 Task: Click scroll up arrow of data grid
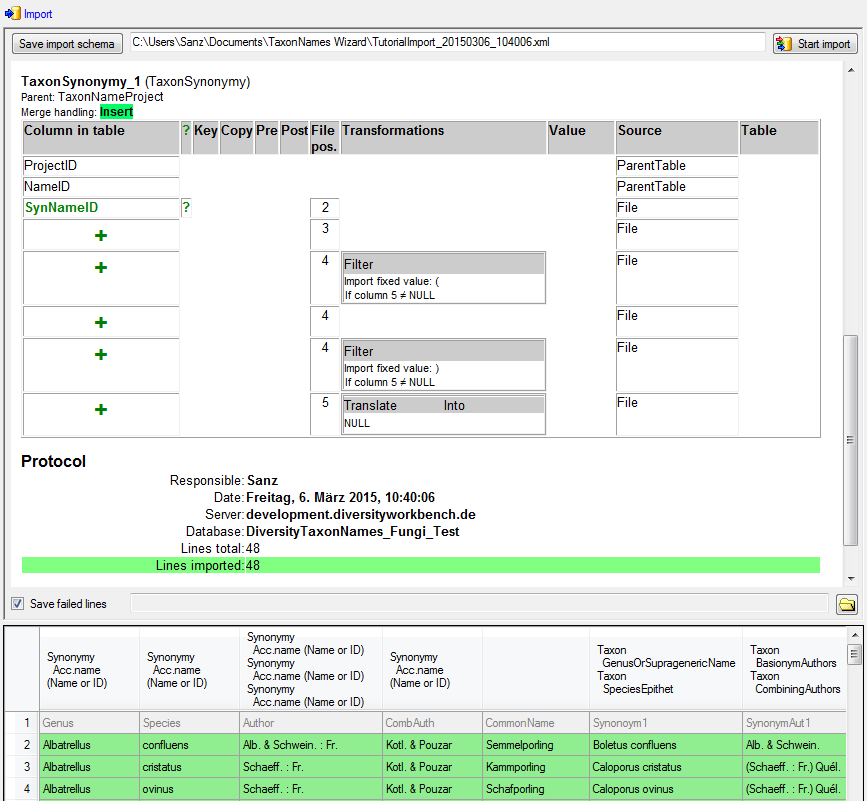pyautogui.click(x=855, y=636)
